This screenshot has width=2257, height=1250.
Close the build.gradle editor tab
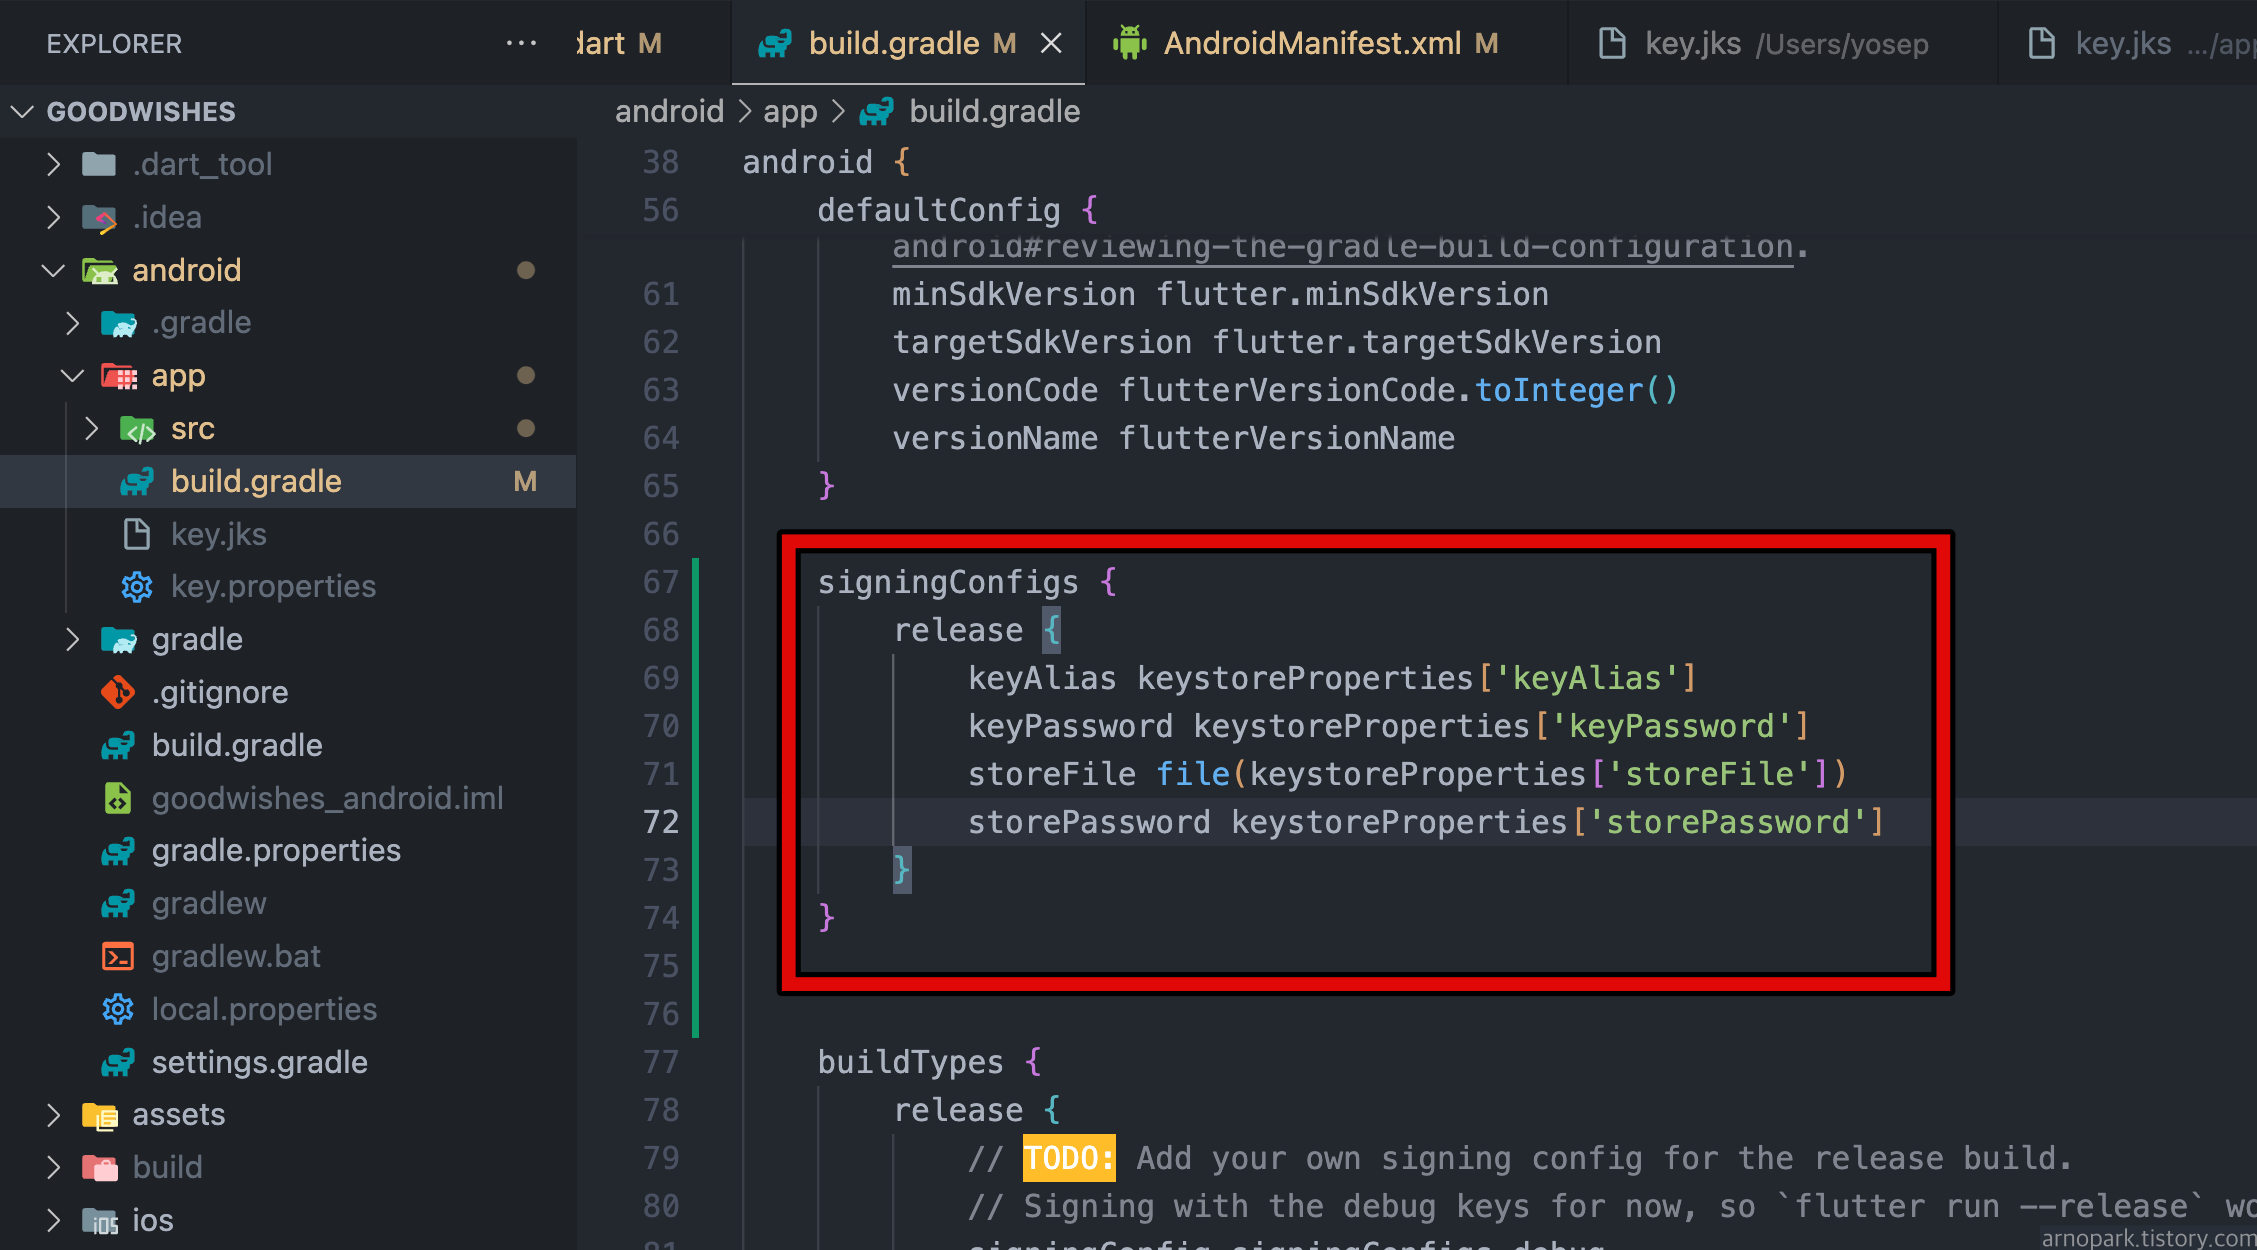pyautogui.click(x=1051, y=43)
